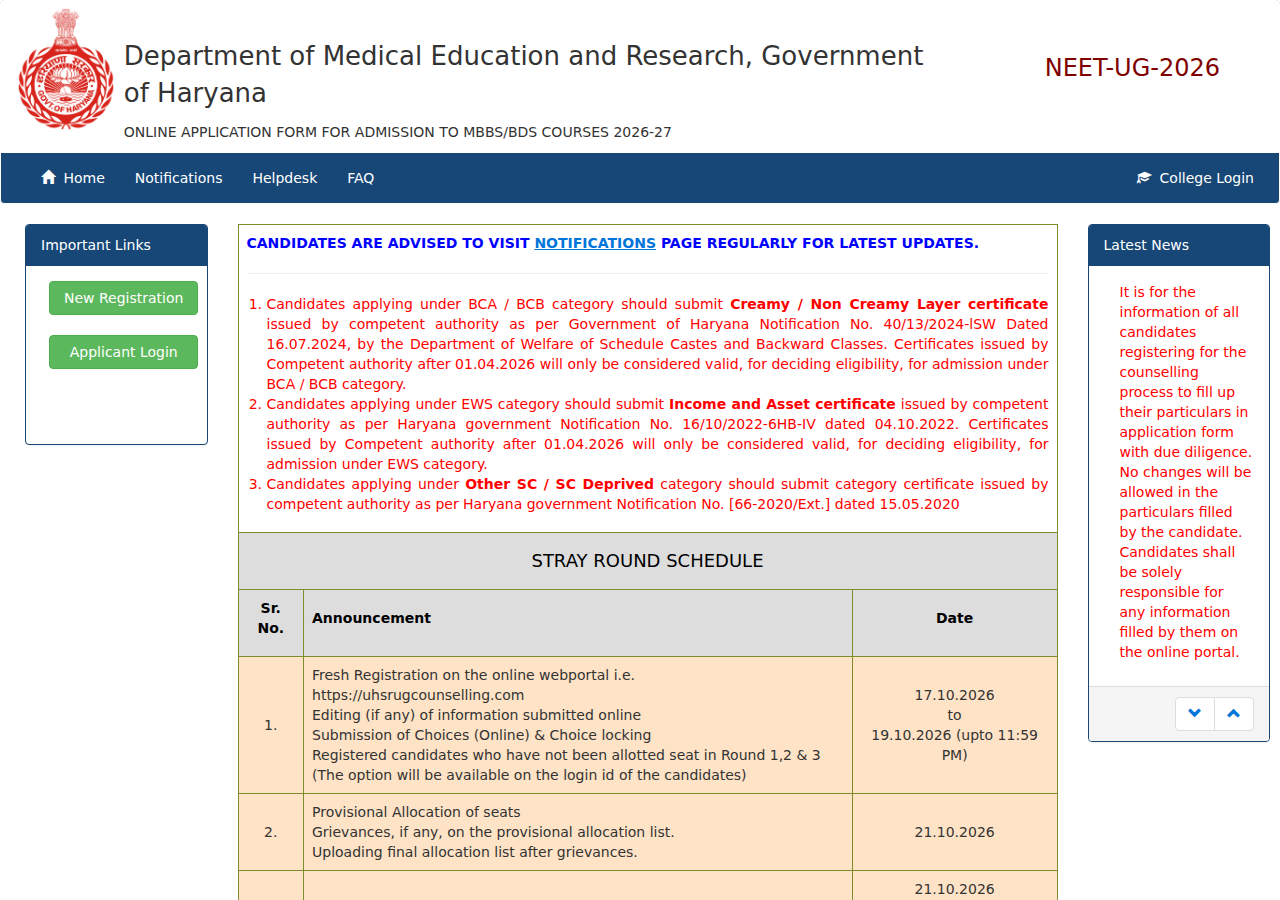The height and width of the screenshot is (900, 1280).
Task: Open College Login from the navbar
Action: pyautogui.click(x=1195, y=178)
